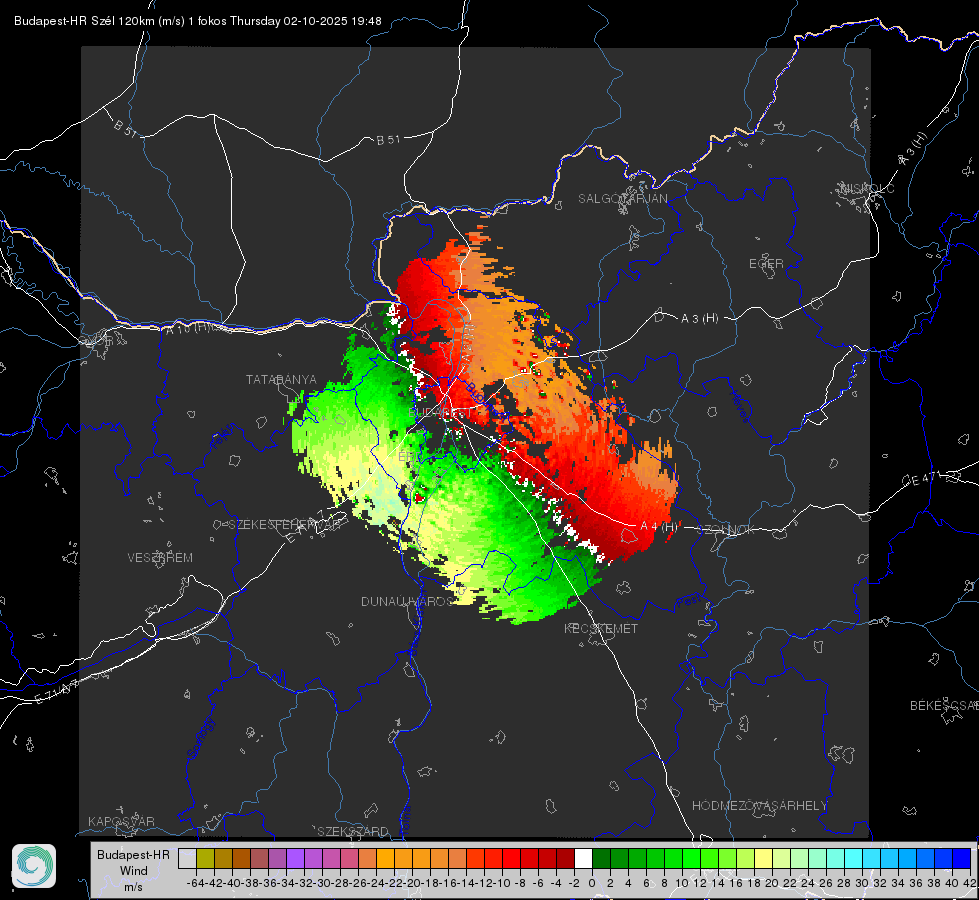Select the dark green swatch between 0 and 2

pyautogui.click(x=601, y=858)
